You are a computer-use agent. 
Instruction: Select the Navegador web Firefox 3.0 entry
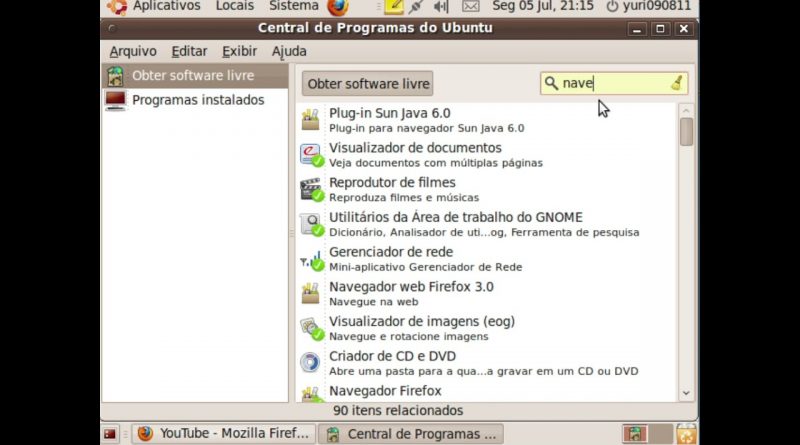(x=487, y=293)
